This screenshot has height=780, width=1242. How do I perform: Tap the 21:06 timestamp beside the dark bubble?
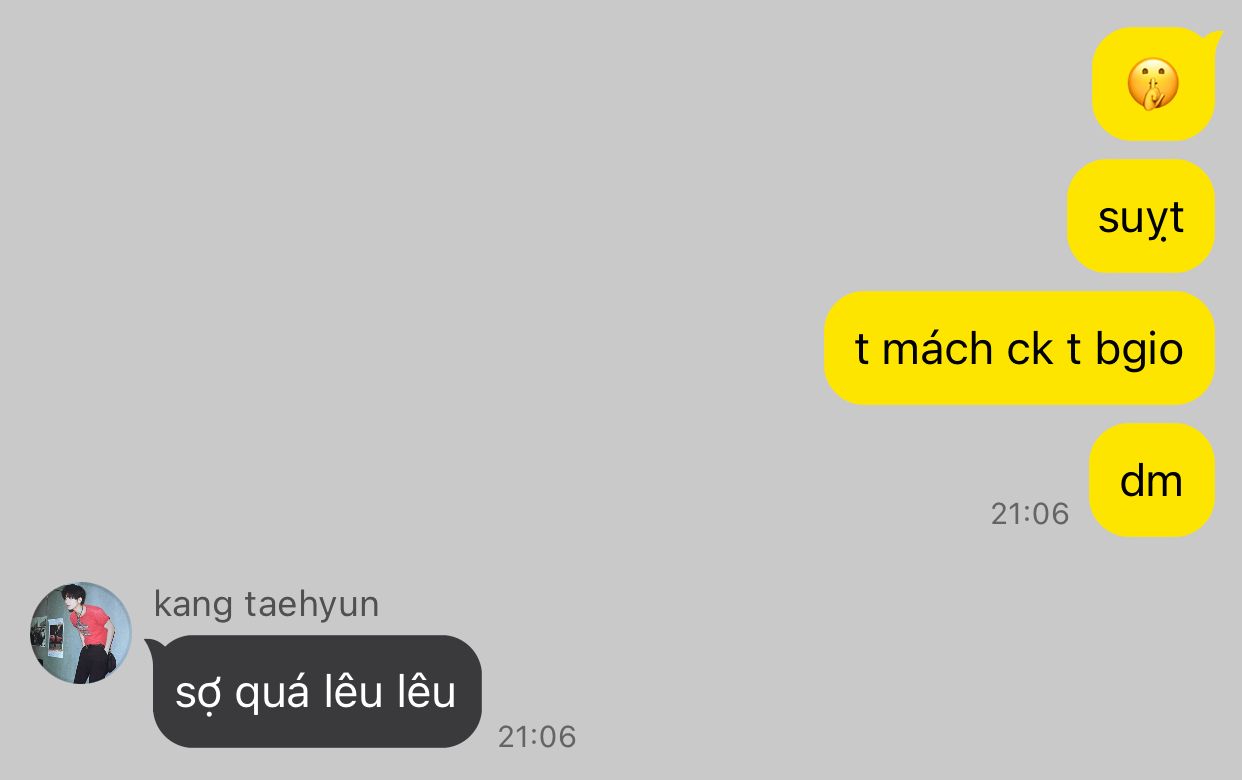tap(537, 737)
